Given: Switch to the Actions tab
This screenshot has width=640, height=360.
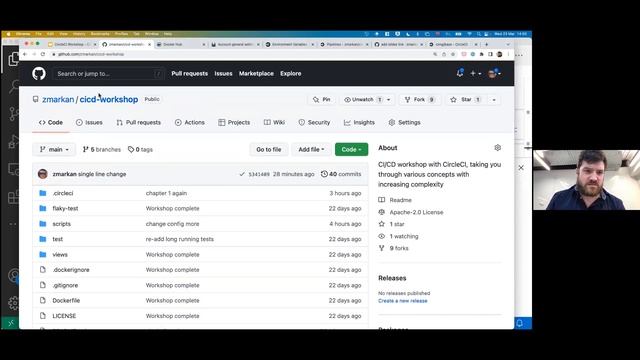Looking at the screenshot, I should 189,122.
